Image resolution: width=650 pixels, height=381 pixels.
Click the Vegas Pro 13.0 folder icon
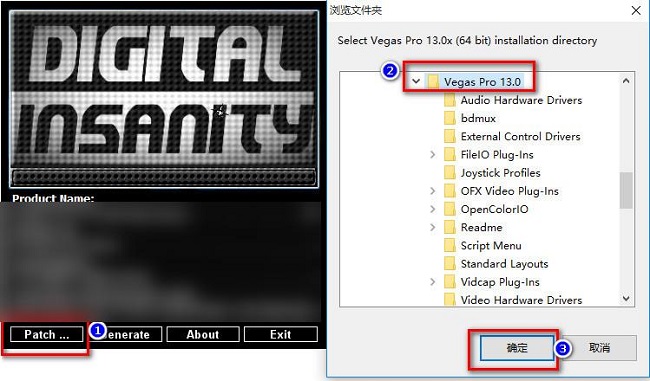pyautogui.click(x=433, y=82)
